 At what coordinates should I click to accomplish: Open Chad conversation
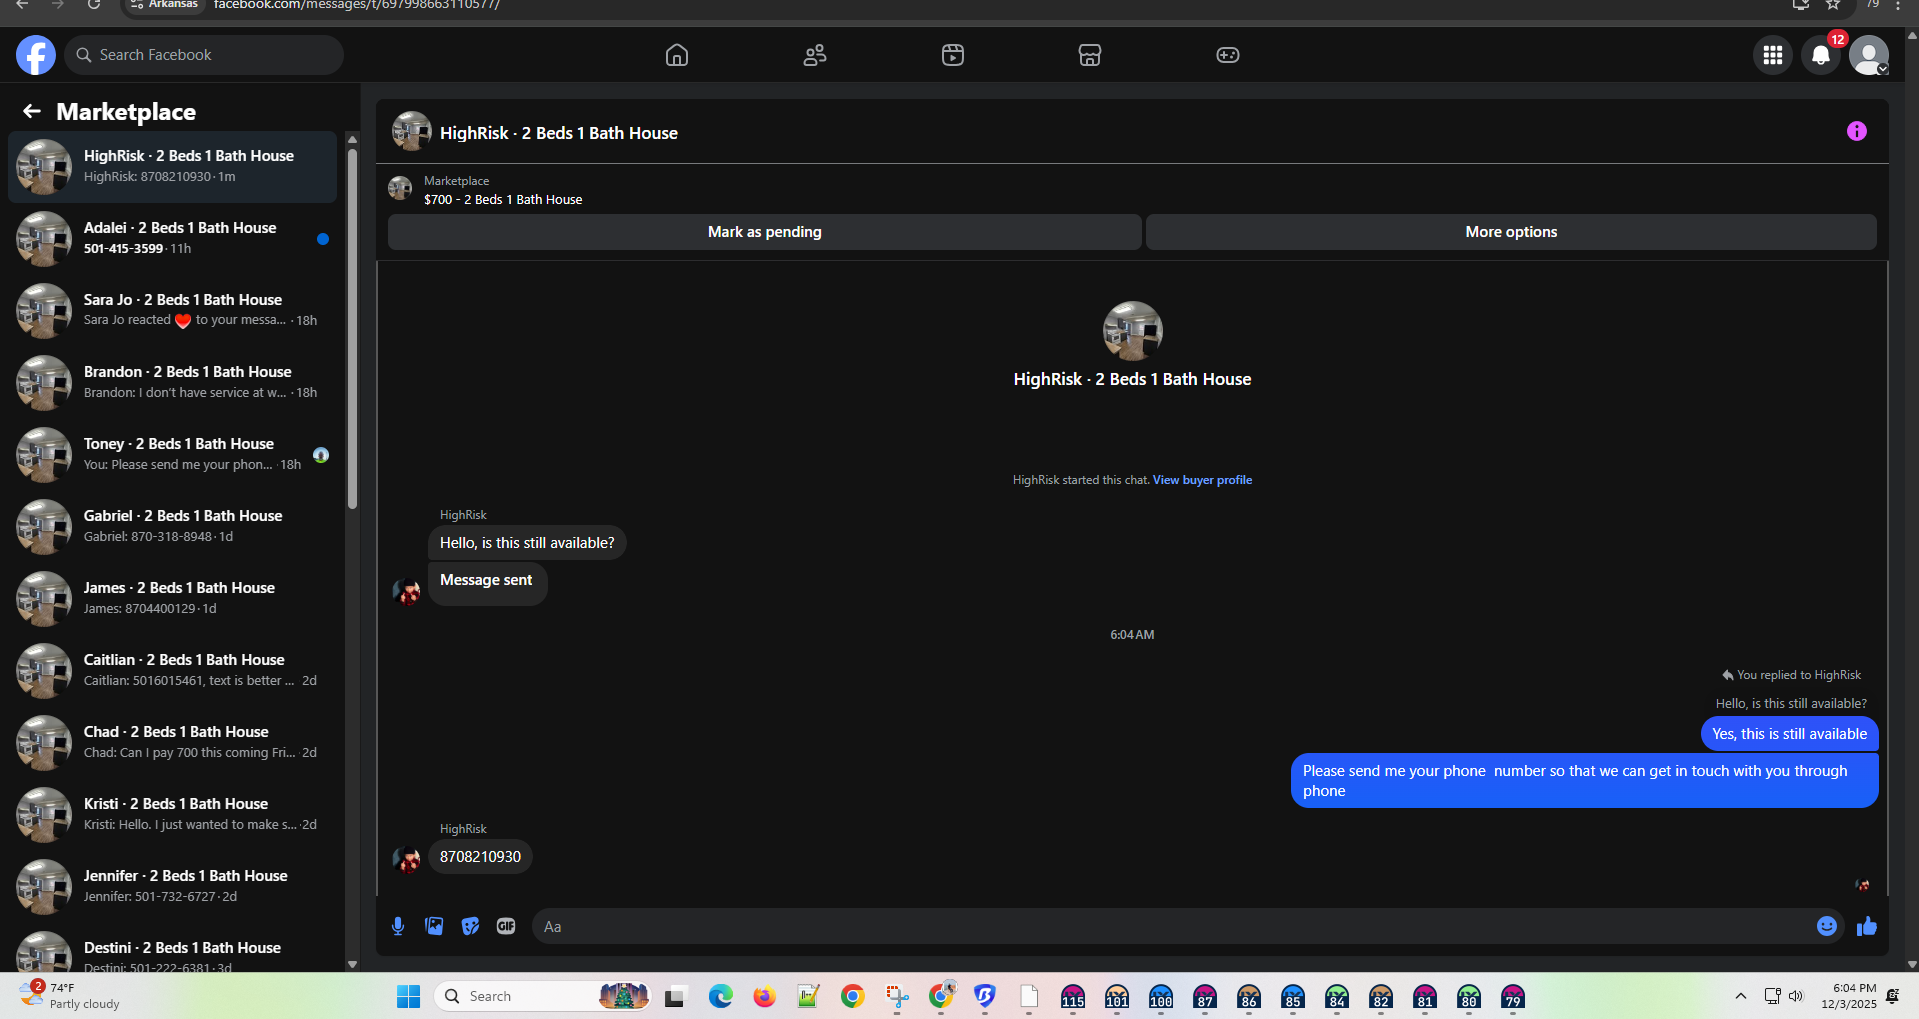(x=172, y=743)
